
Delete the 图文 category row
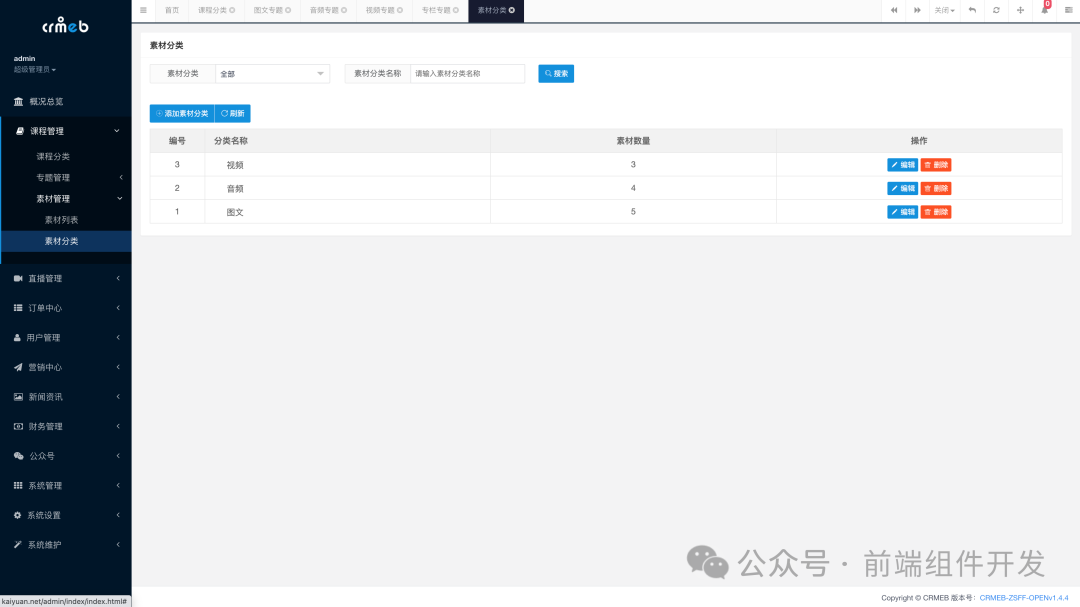936,212
